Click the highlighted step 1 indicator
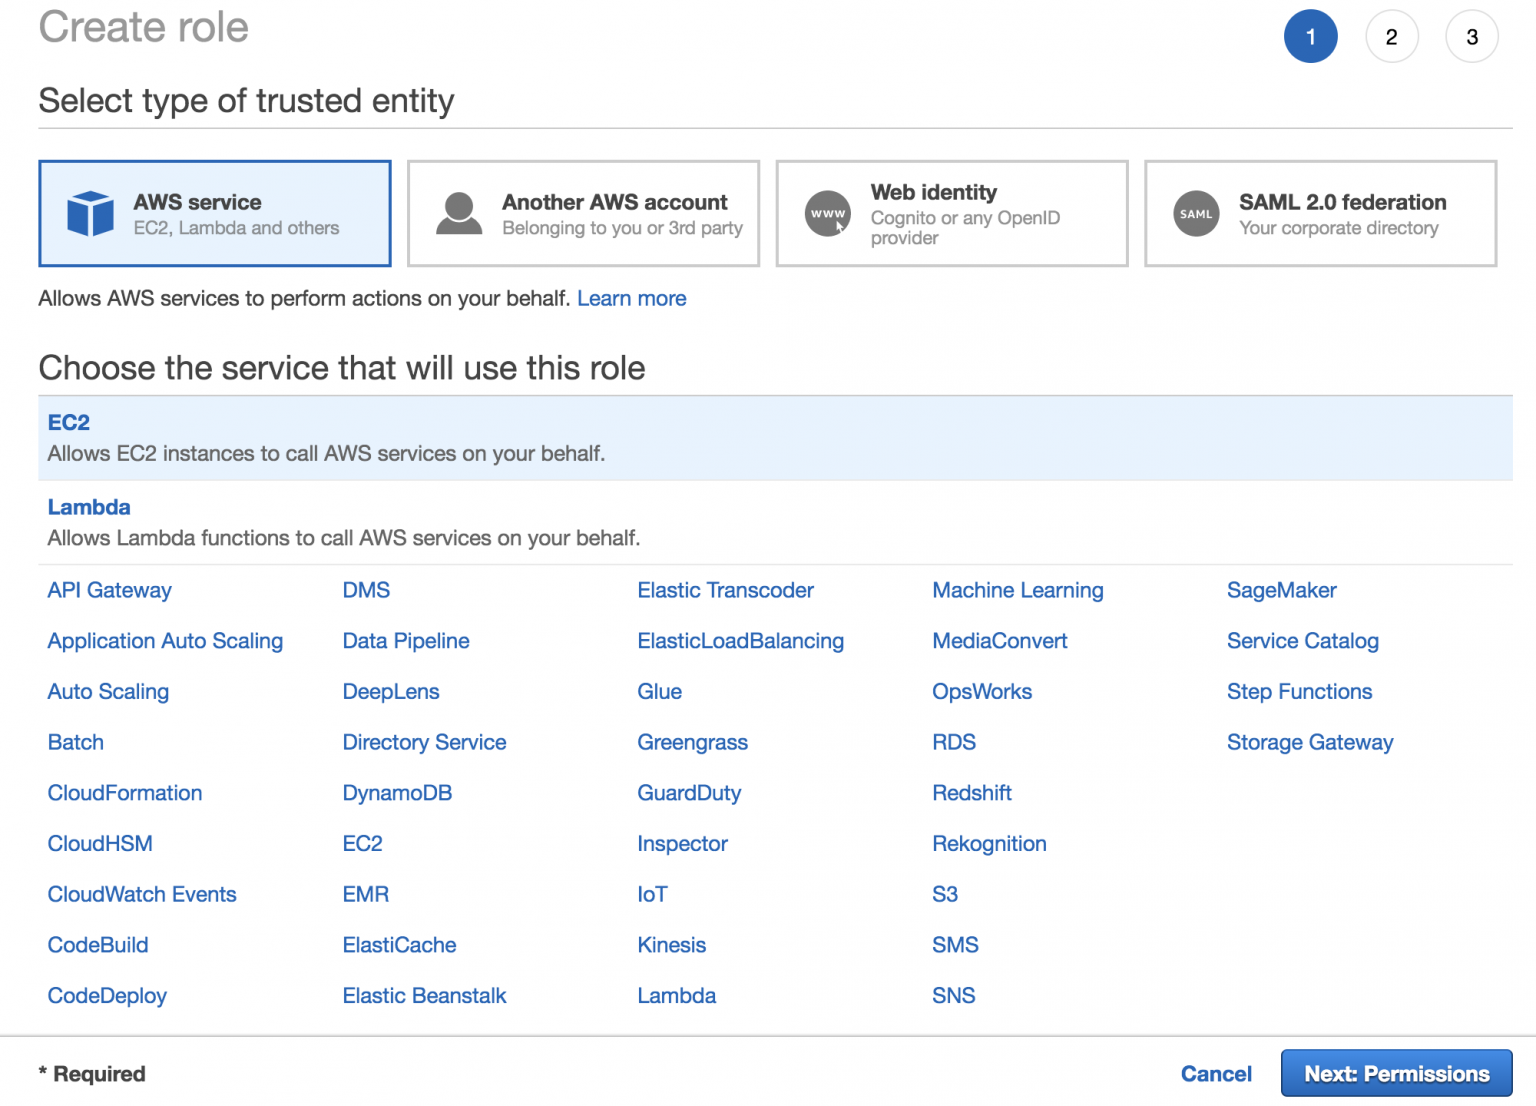 point(1311,36)
